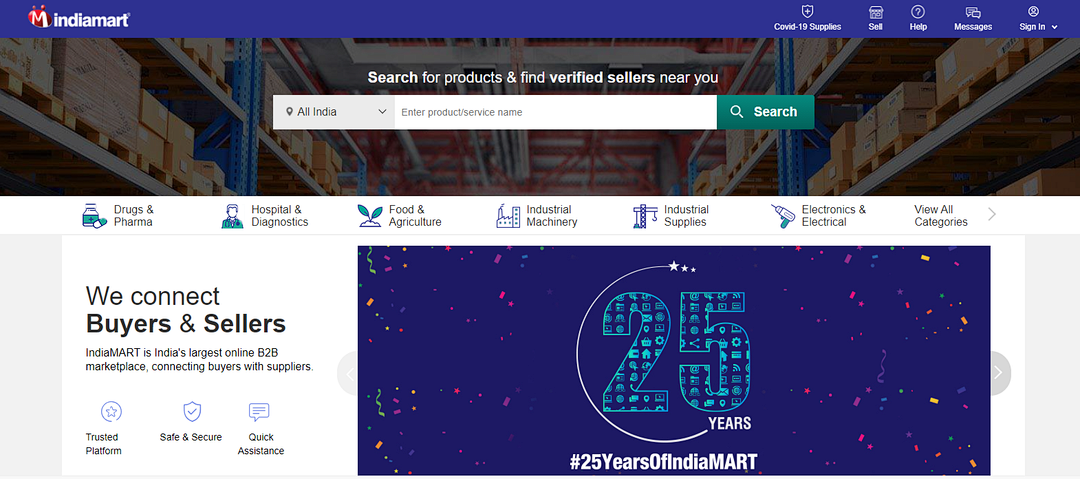Open the Help question mark icon
The width and height of the screenshot is (1080, 479).
click(x=918, y=12)
